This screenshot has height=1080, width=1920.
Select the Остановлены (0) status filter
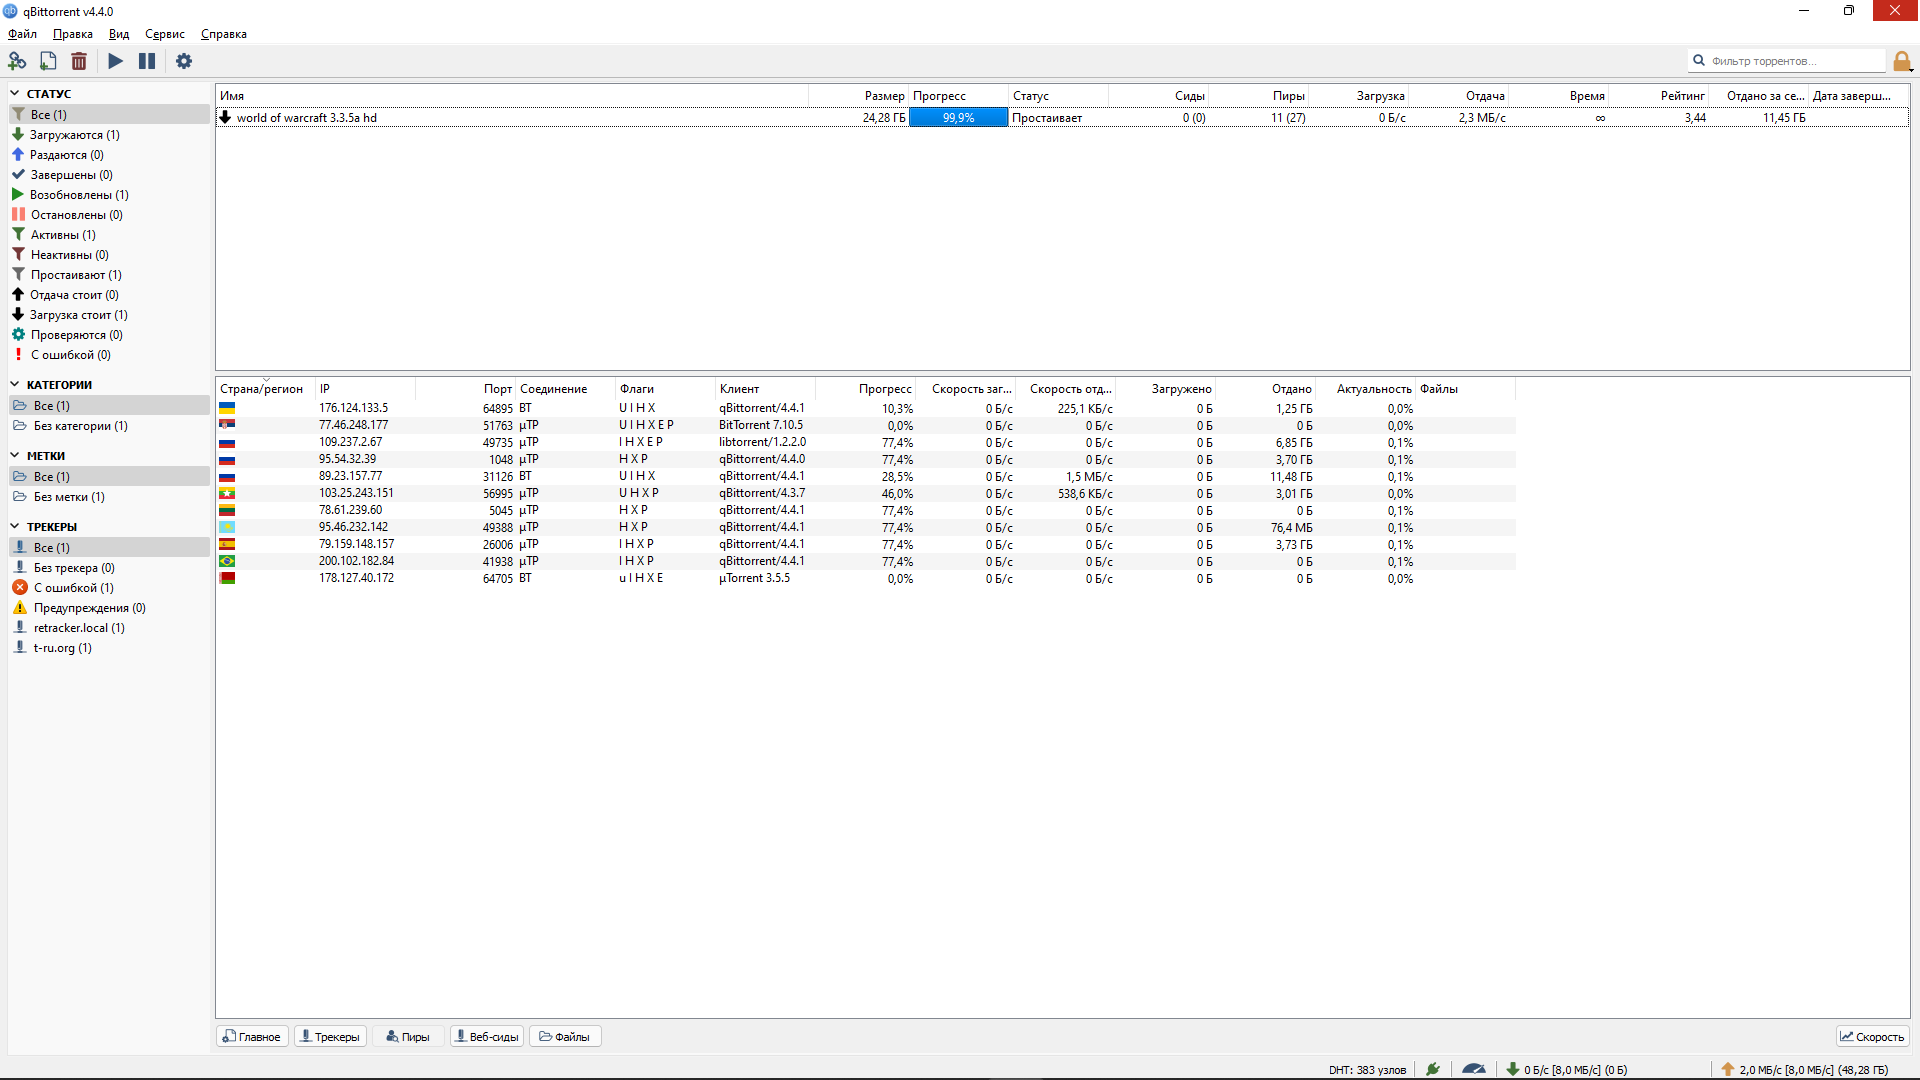click(109, 215)
